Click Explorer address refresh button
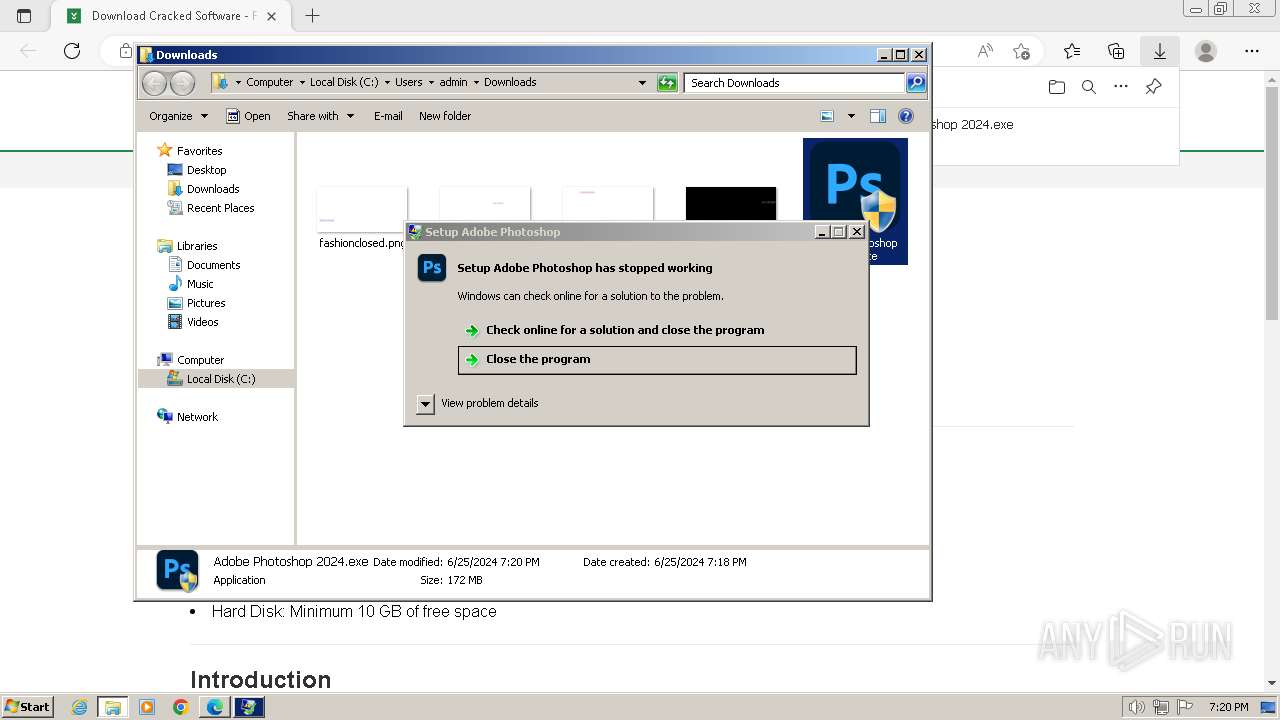 click(667, 83)
